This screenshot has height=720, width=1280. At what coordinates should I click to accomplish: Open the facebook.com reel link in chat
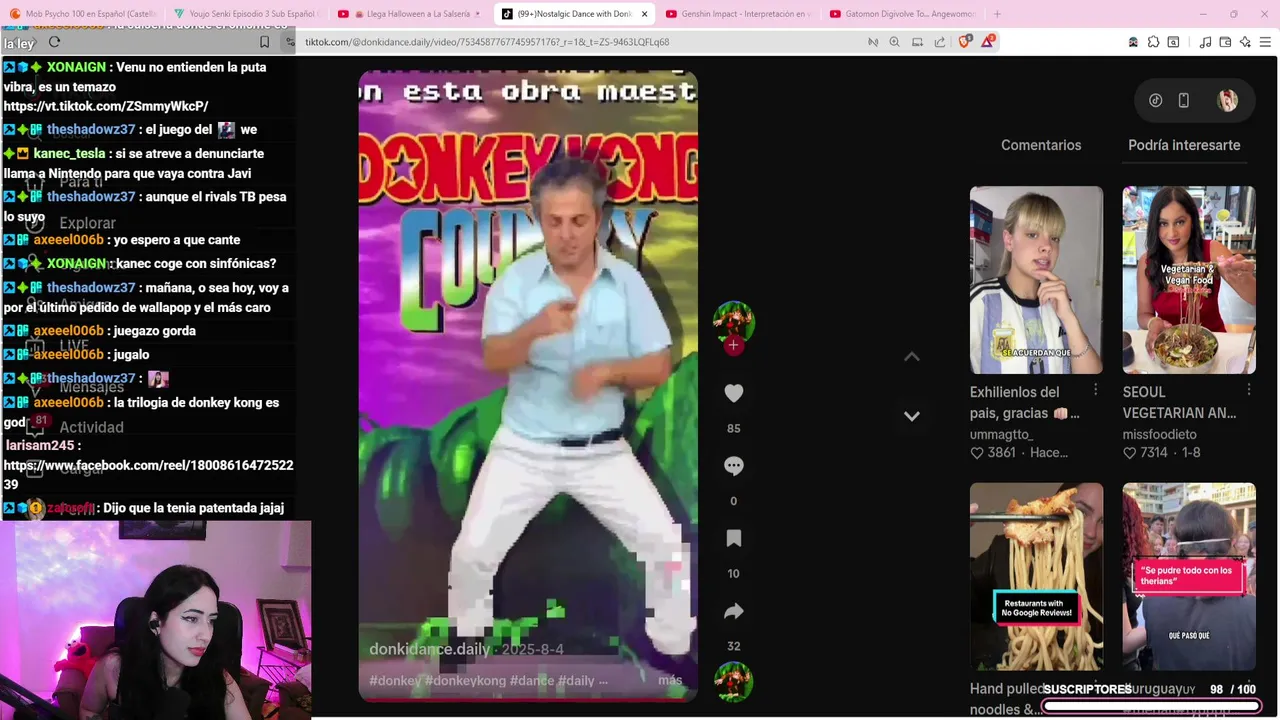[x=148, y=474]
